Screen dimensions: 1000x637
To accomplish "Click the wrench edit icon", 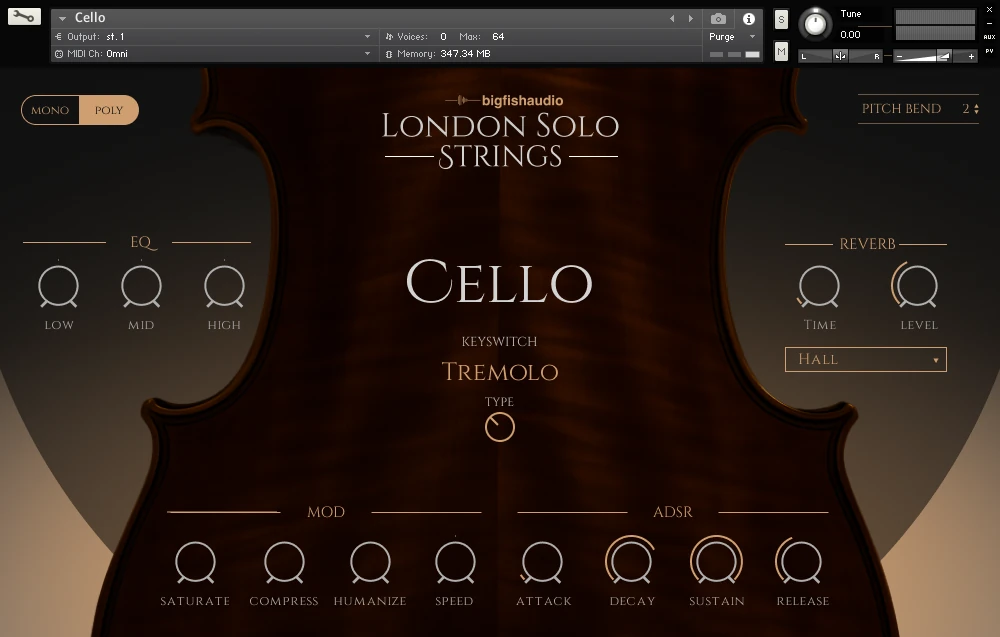I will [24, 17].
